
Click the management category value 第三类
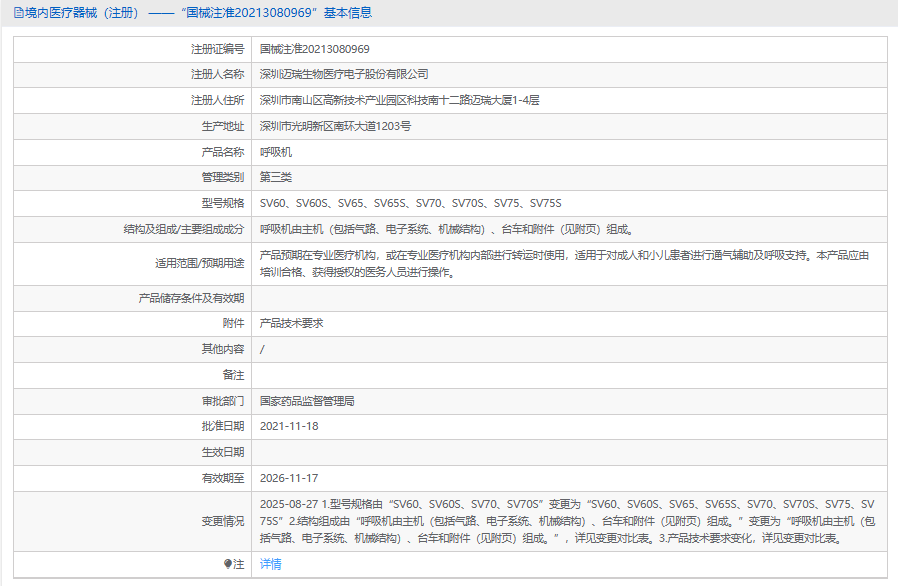276,178
